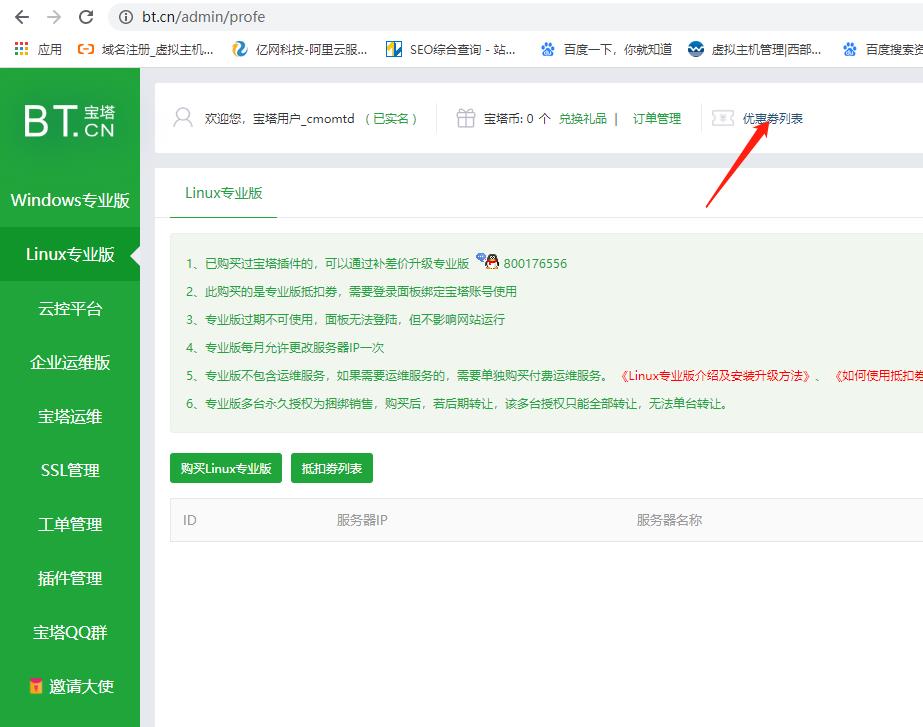The height and width of the screenshot is (727, 923).
Task: Open the 百度搜索资 bookmark
Action: [882, 49]
